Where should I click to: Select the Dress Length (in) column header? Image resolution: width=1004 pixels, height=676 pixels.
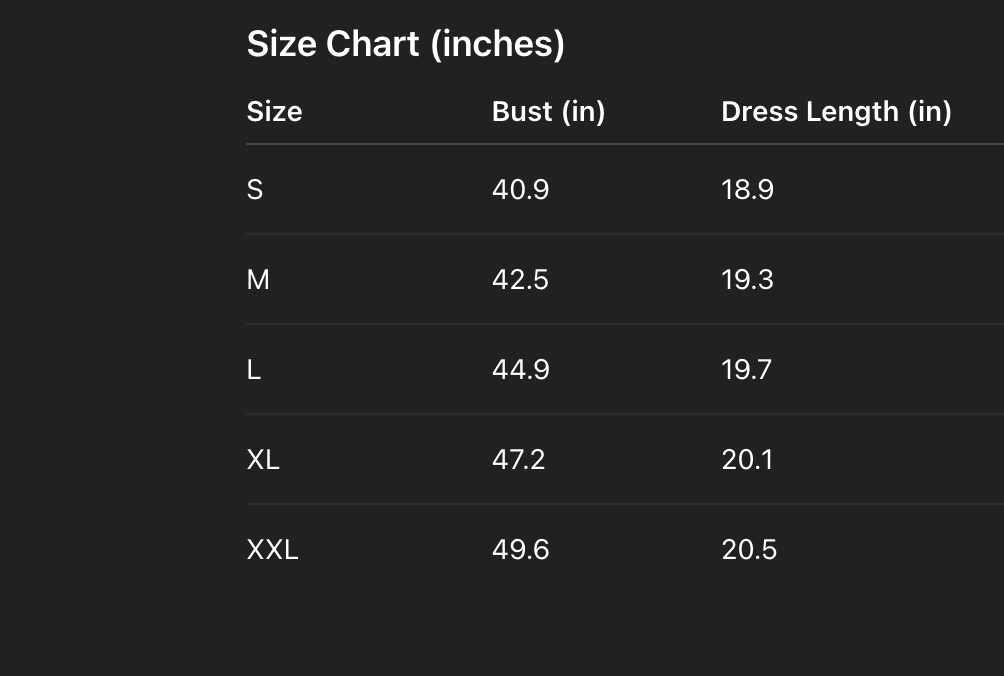click(x=835, y=111)
